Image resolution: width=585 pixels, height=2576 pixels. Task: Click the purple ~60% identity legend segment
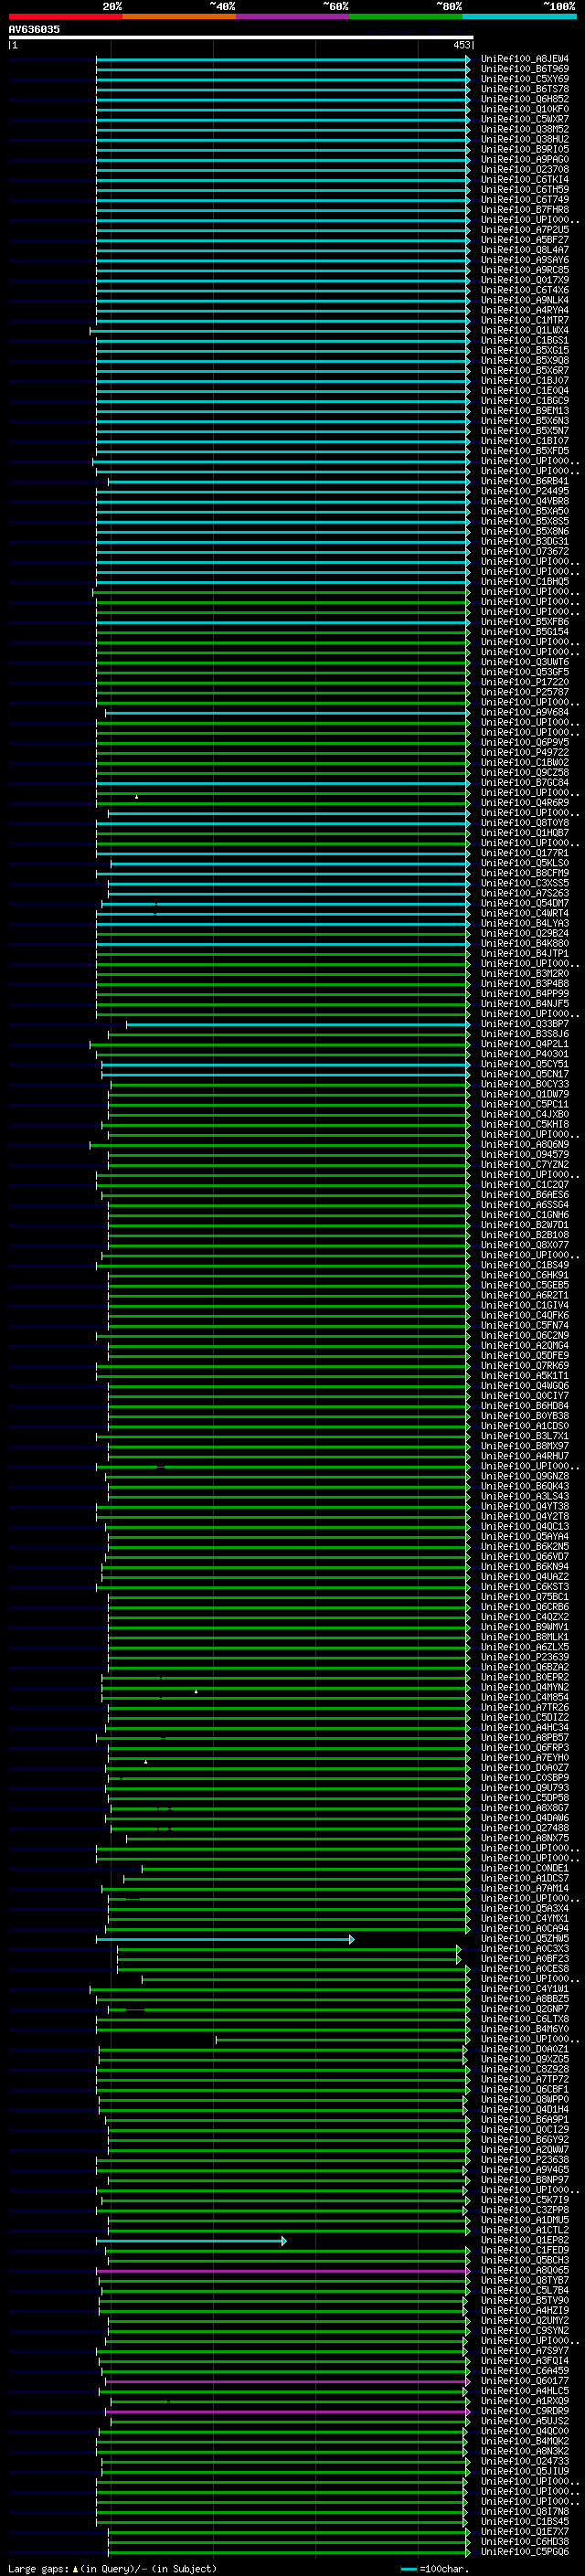tap(292, 16)
